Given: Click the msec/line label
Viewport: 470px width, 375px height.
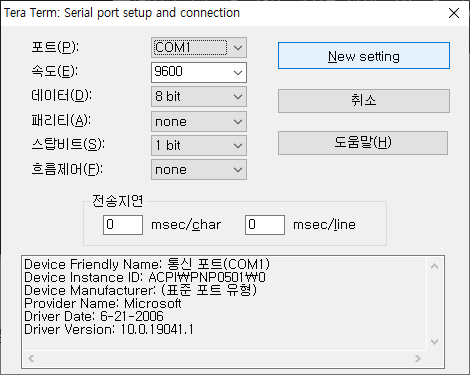Looking at the screenshot, I should [x=324, y=225].
